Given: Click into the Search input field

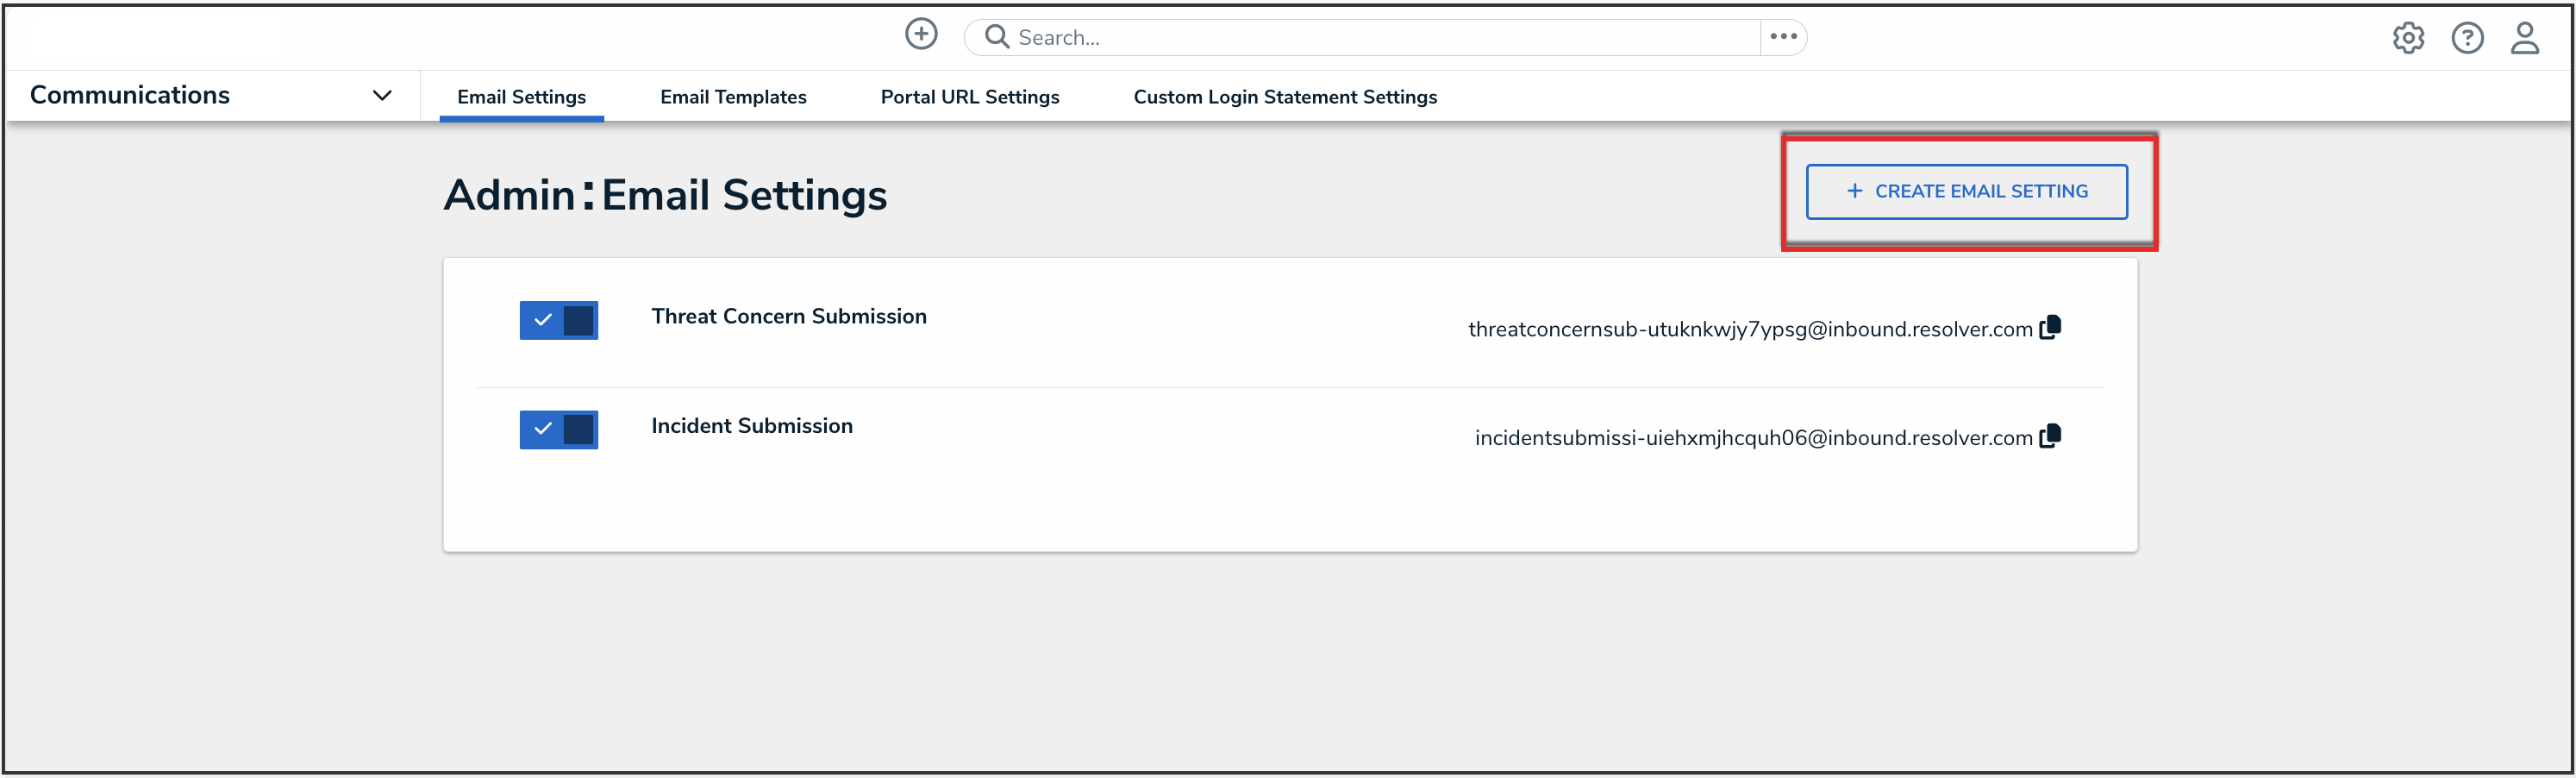Looking at the screenshot, I should coord(1380,38).
